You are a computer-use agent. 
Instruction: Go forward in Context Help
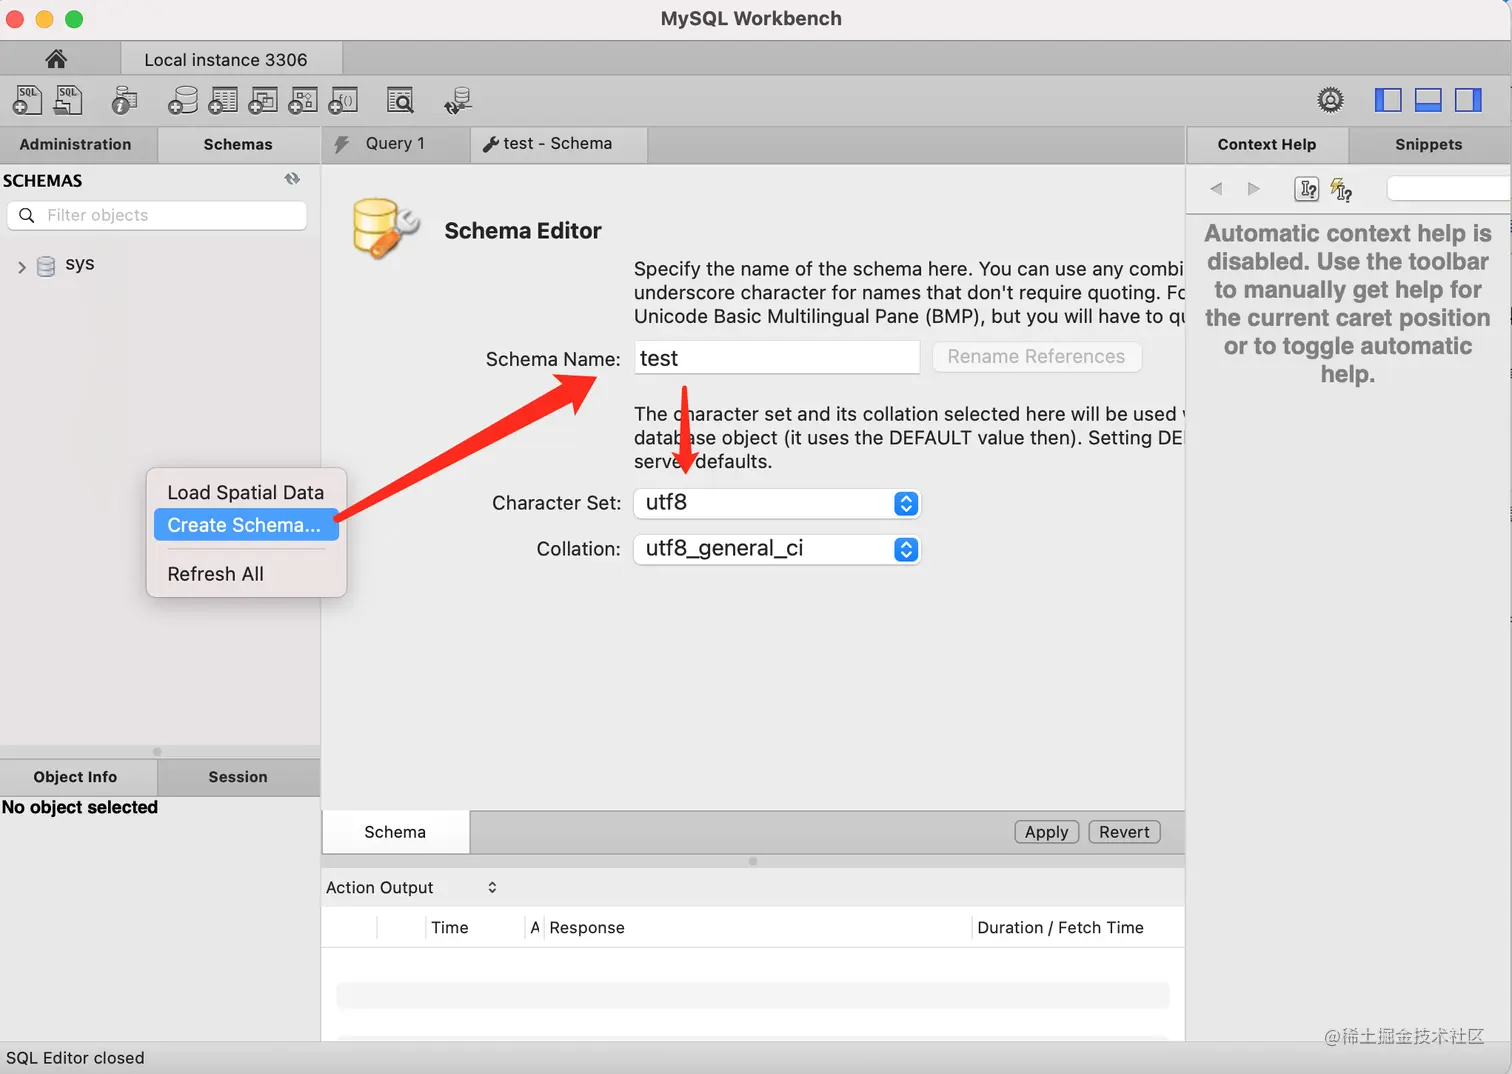coord(1253,189)
